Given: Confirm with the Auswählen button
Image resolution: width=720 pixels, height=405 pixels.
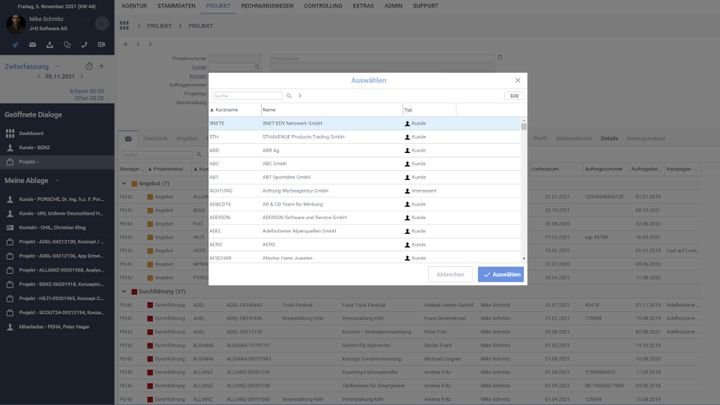Looking at the screenshot, I should (500, 274).
